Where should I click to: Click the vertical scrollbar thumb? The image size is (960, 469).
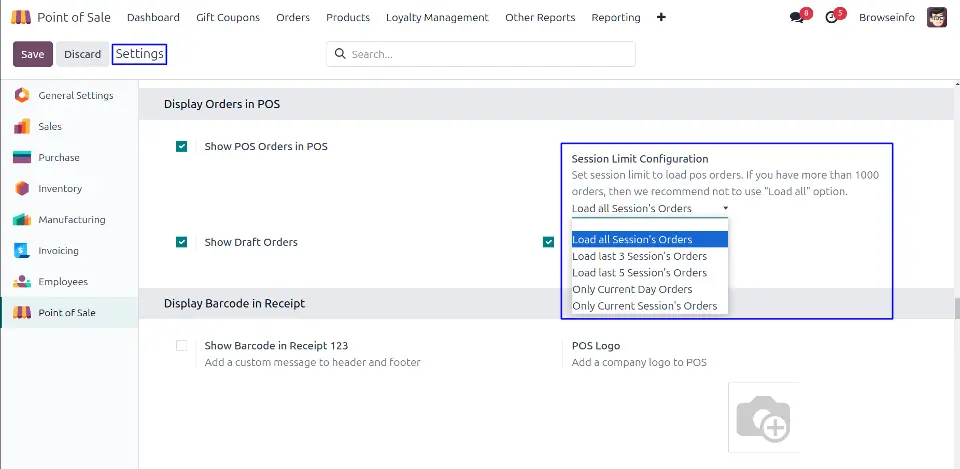pos(957,309)
